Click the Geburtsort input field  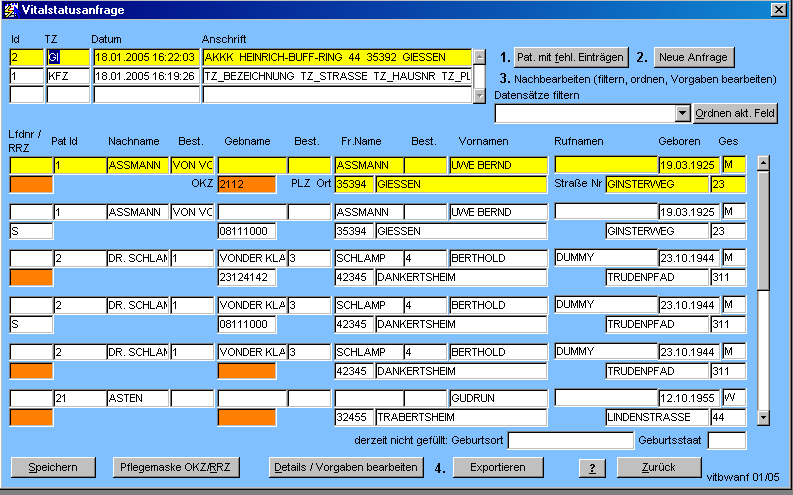coord(569,440)
